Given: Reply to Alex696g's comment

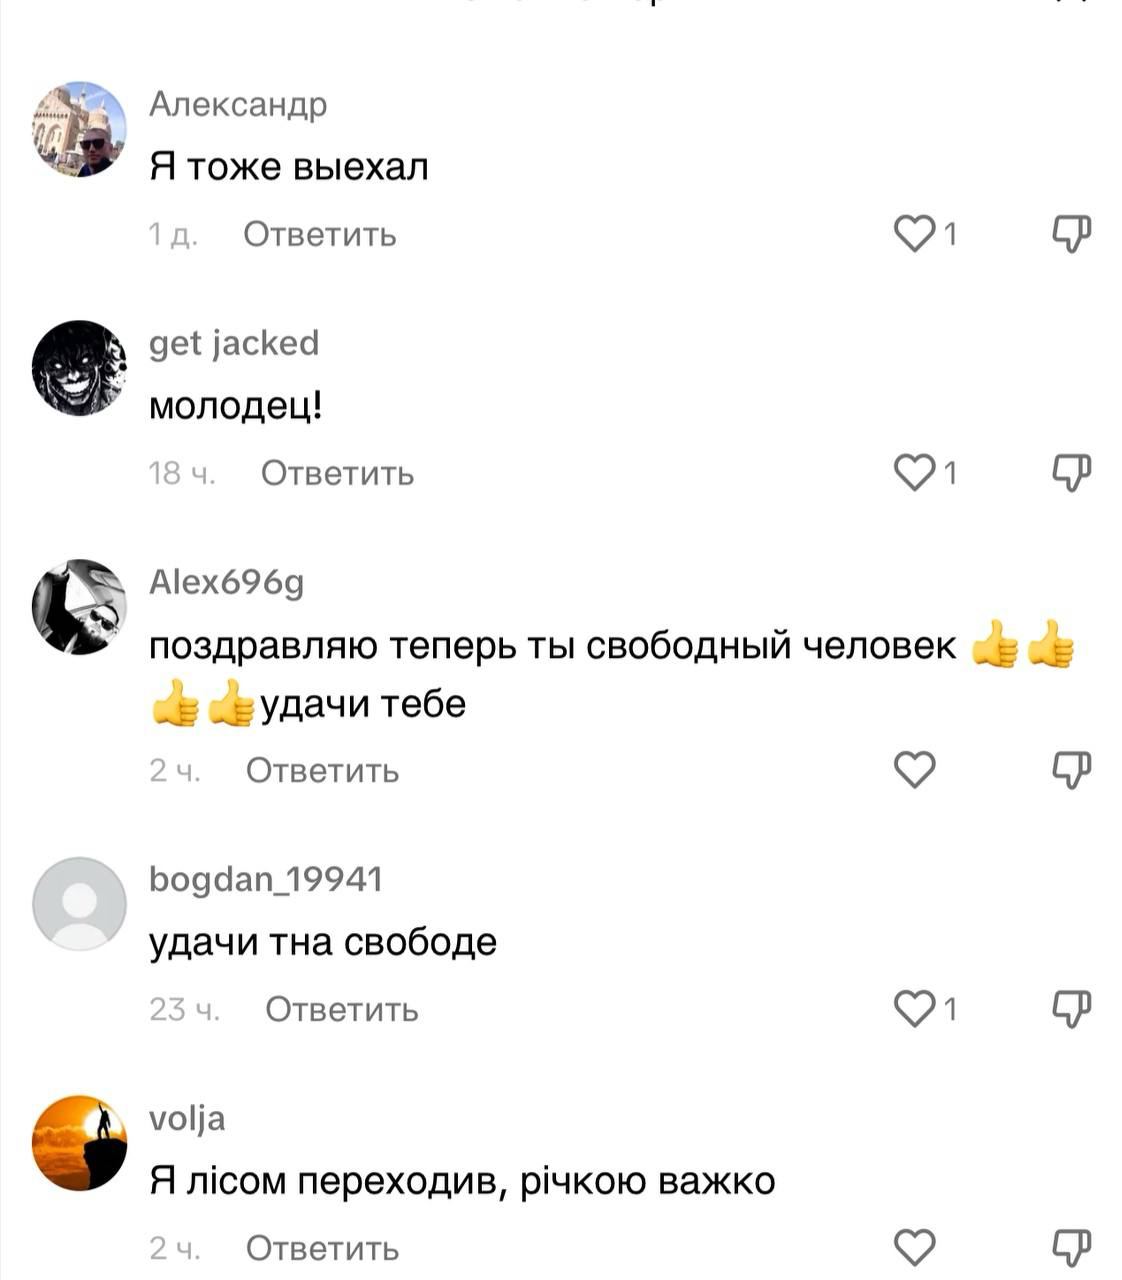Looking at the screenshot, I should point(322,770).
